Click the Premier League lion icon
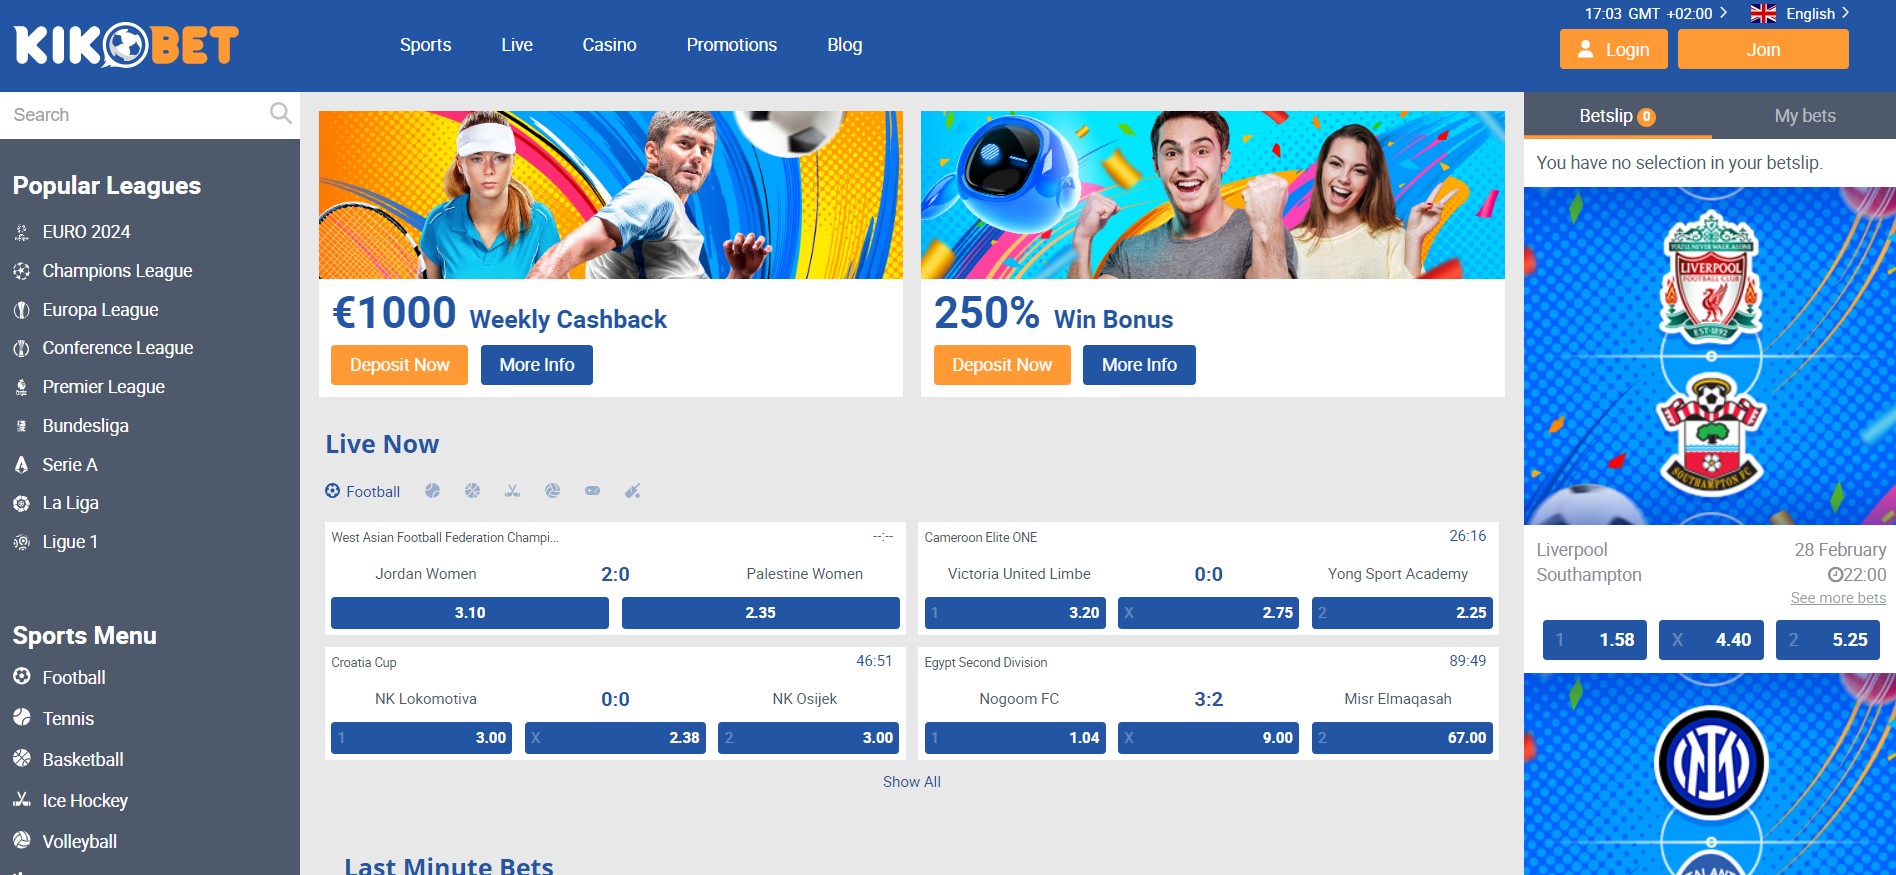 (21, 387)
